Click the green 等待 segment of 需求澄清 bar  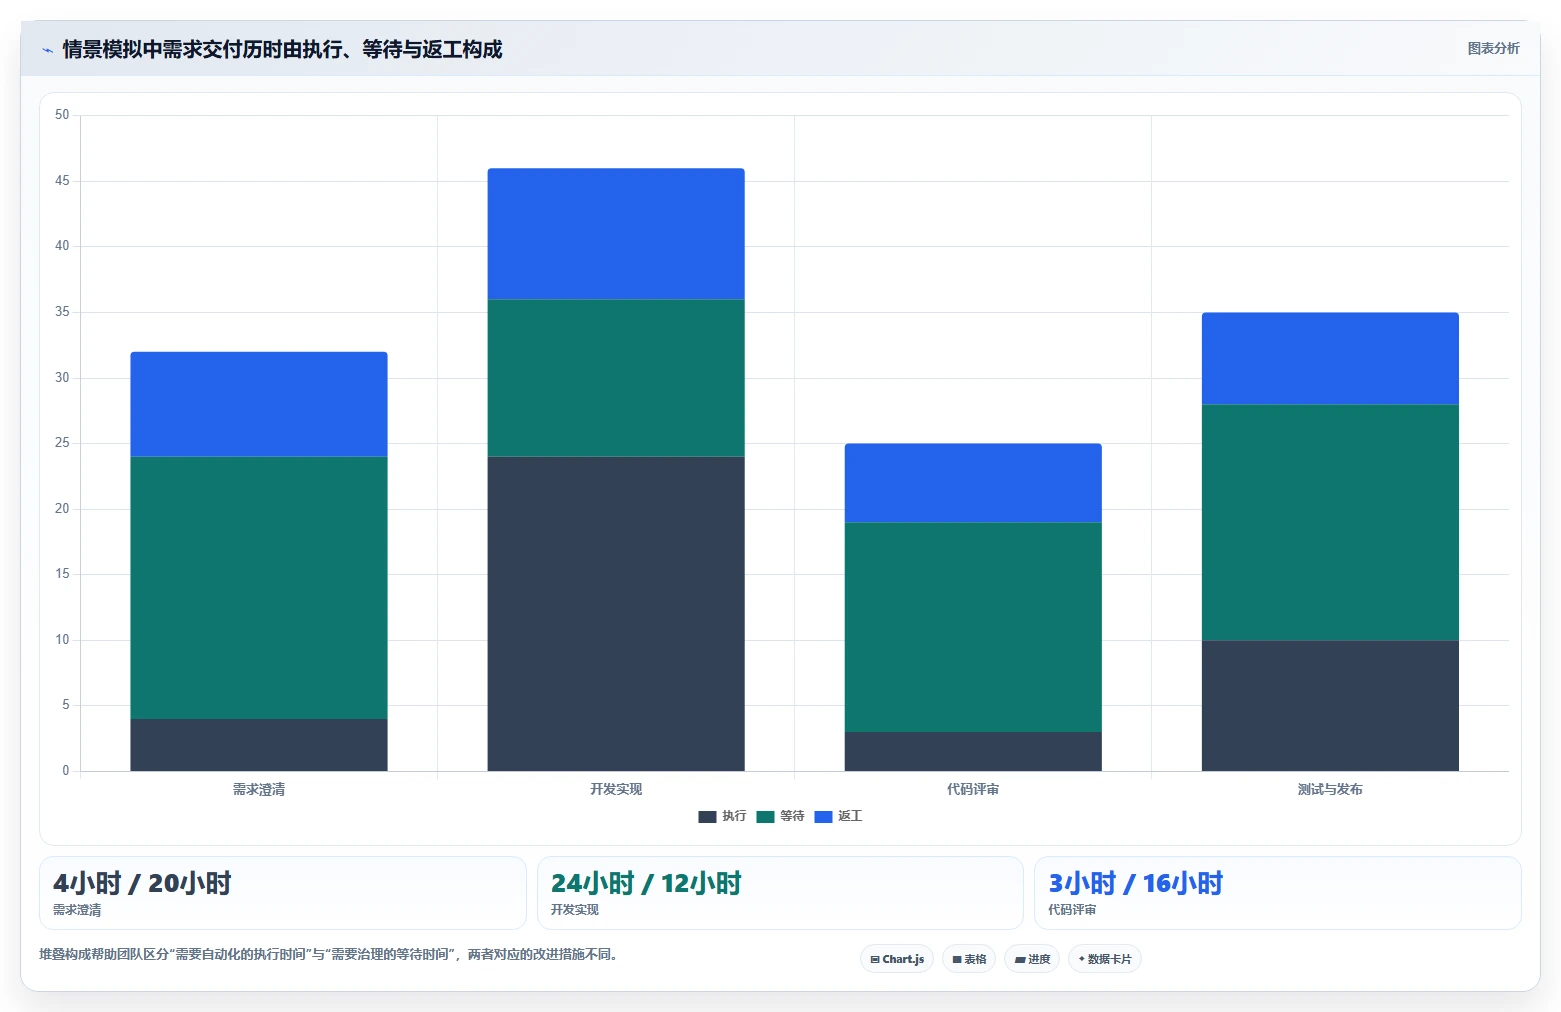coord(259,588)
